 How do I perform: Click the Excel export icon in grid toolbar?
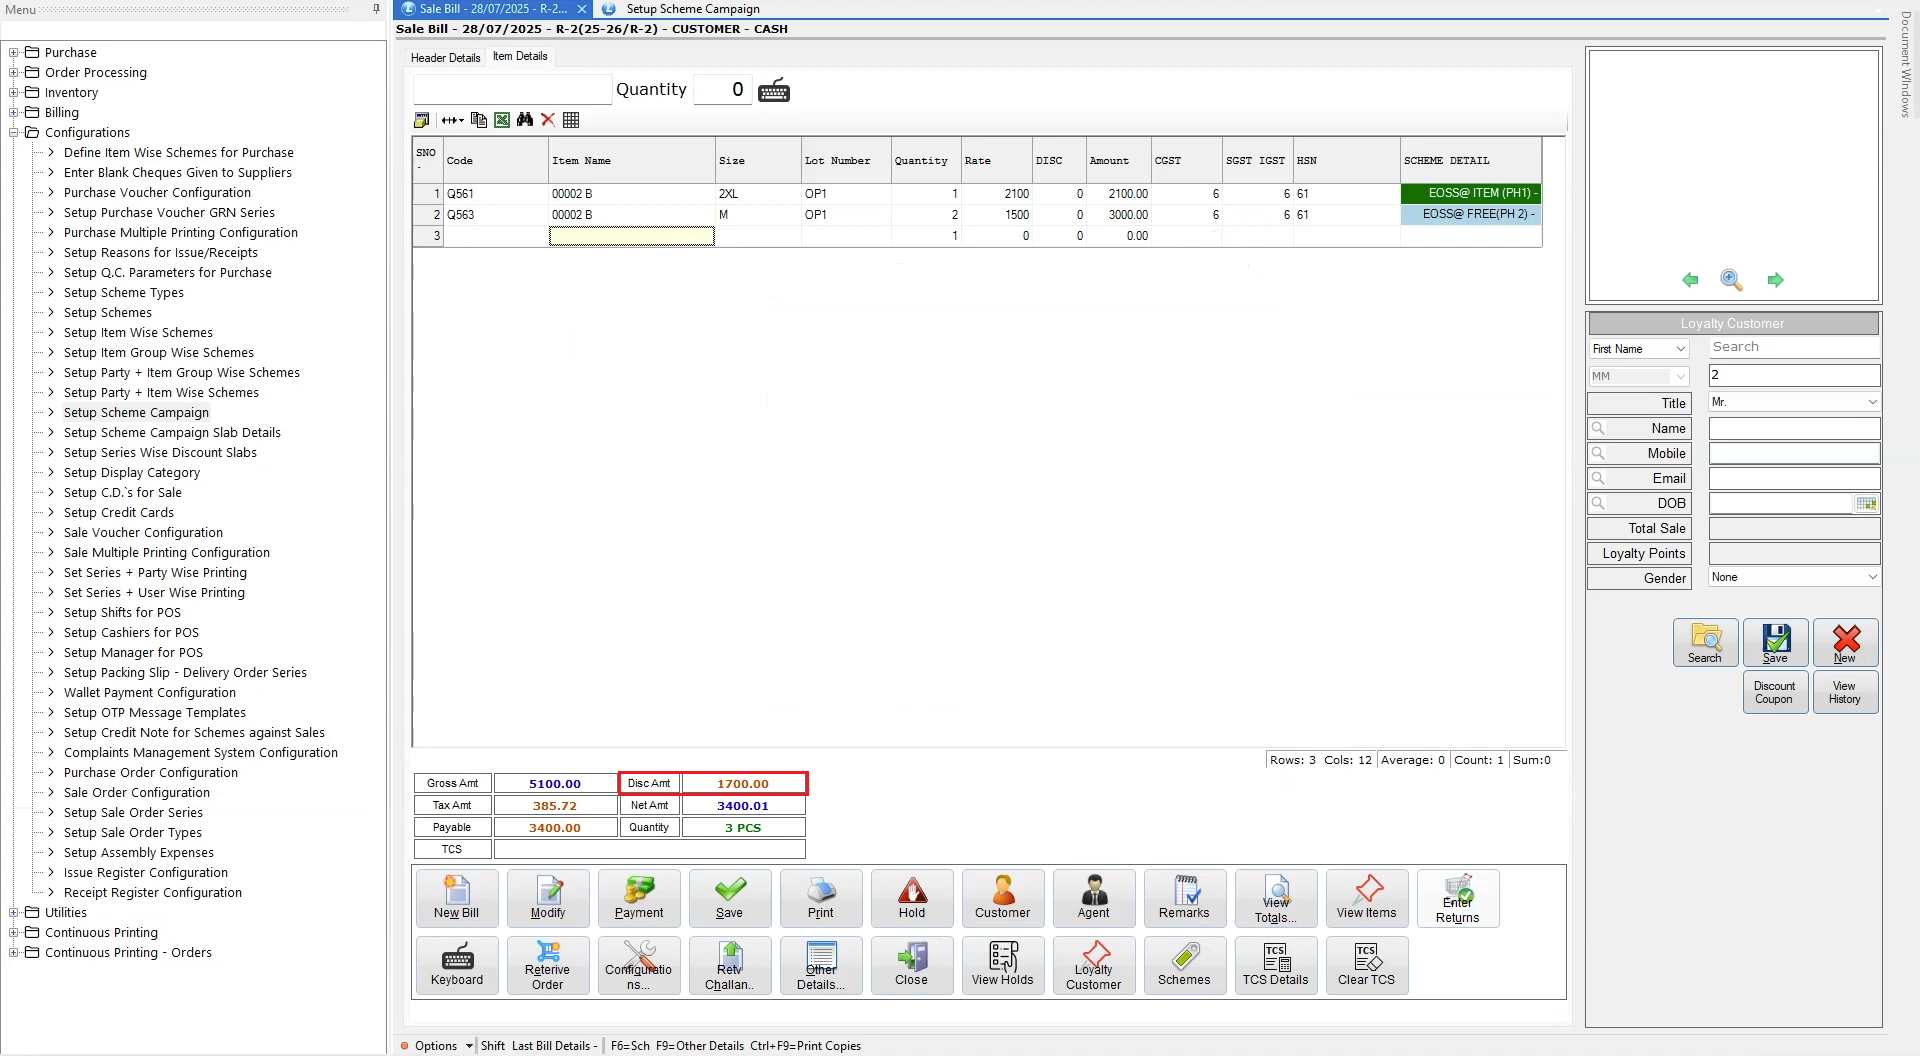coord(502,120)
